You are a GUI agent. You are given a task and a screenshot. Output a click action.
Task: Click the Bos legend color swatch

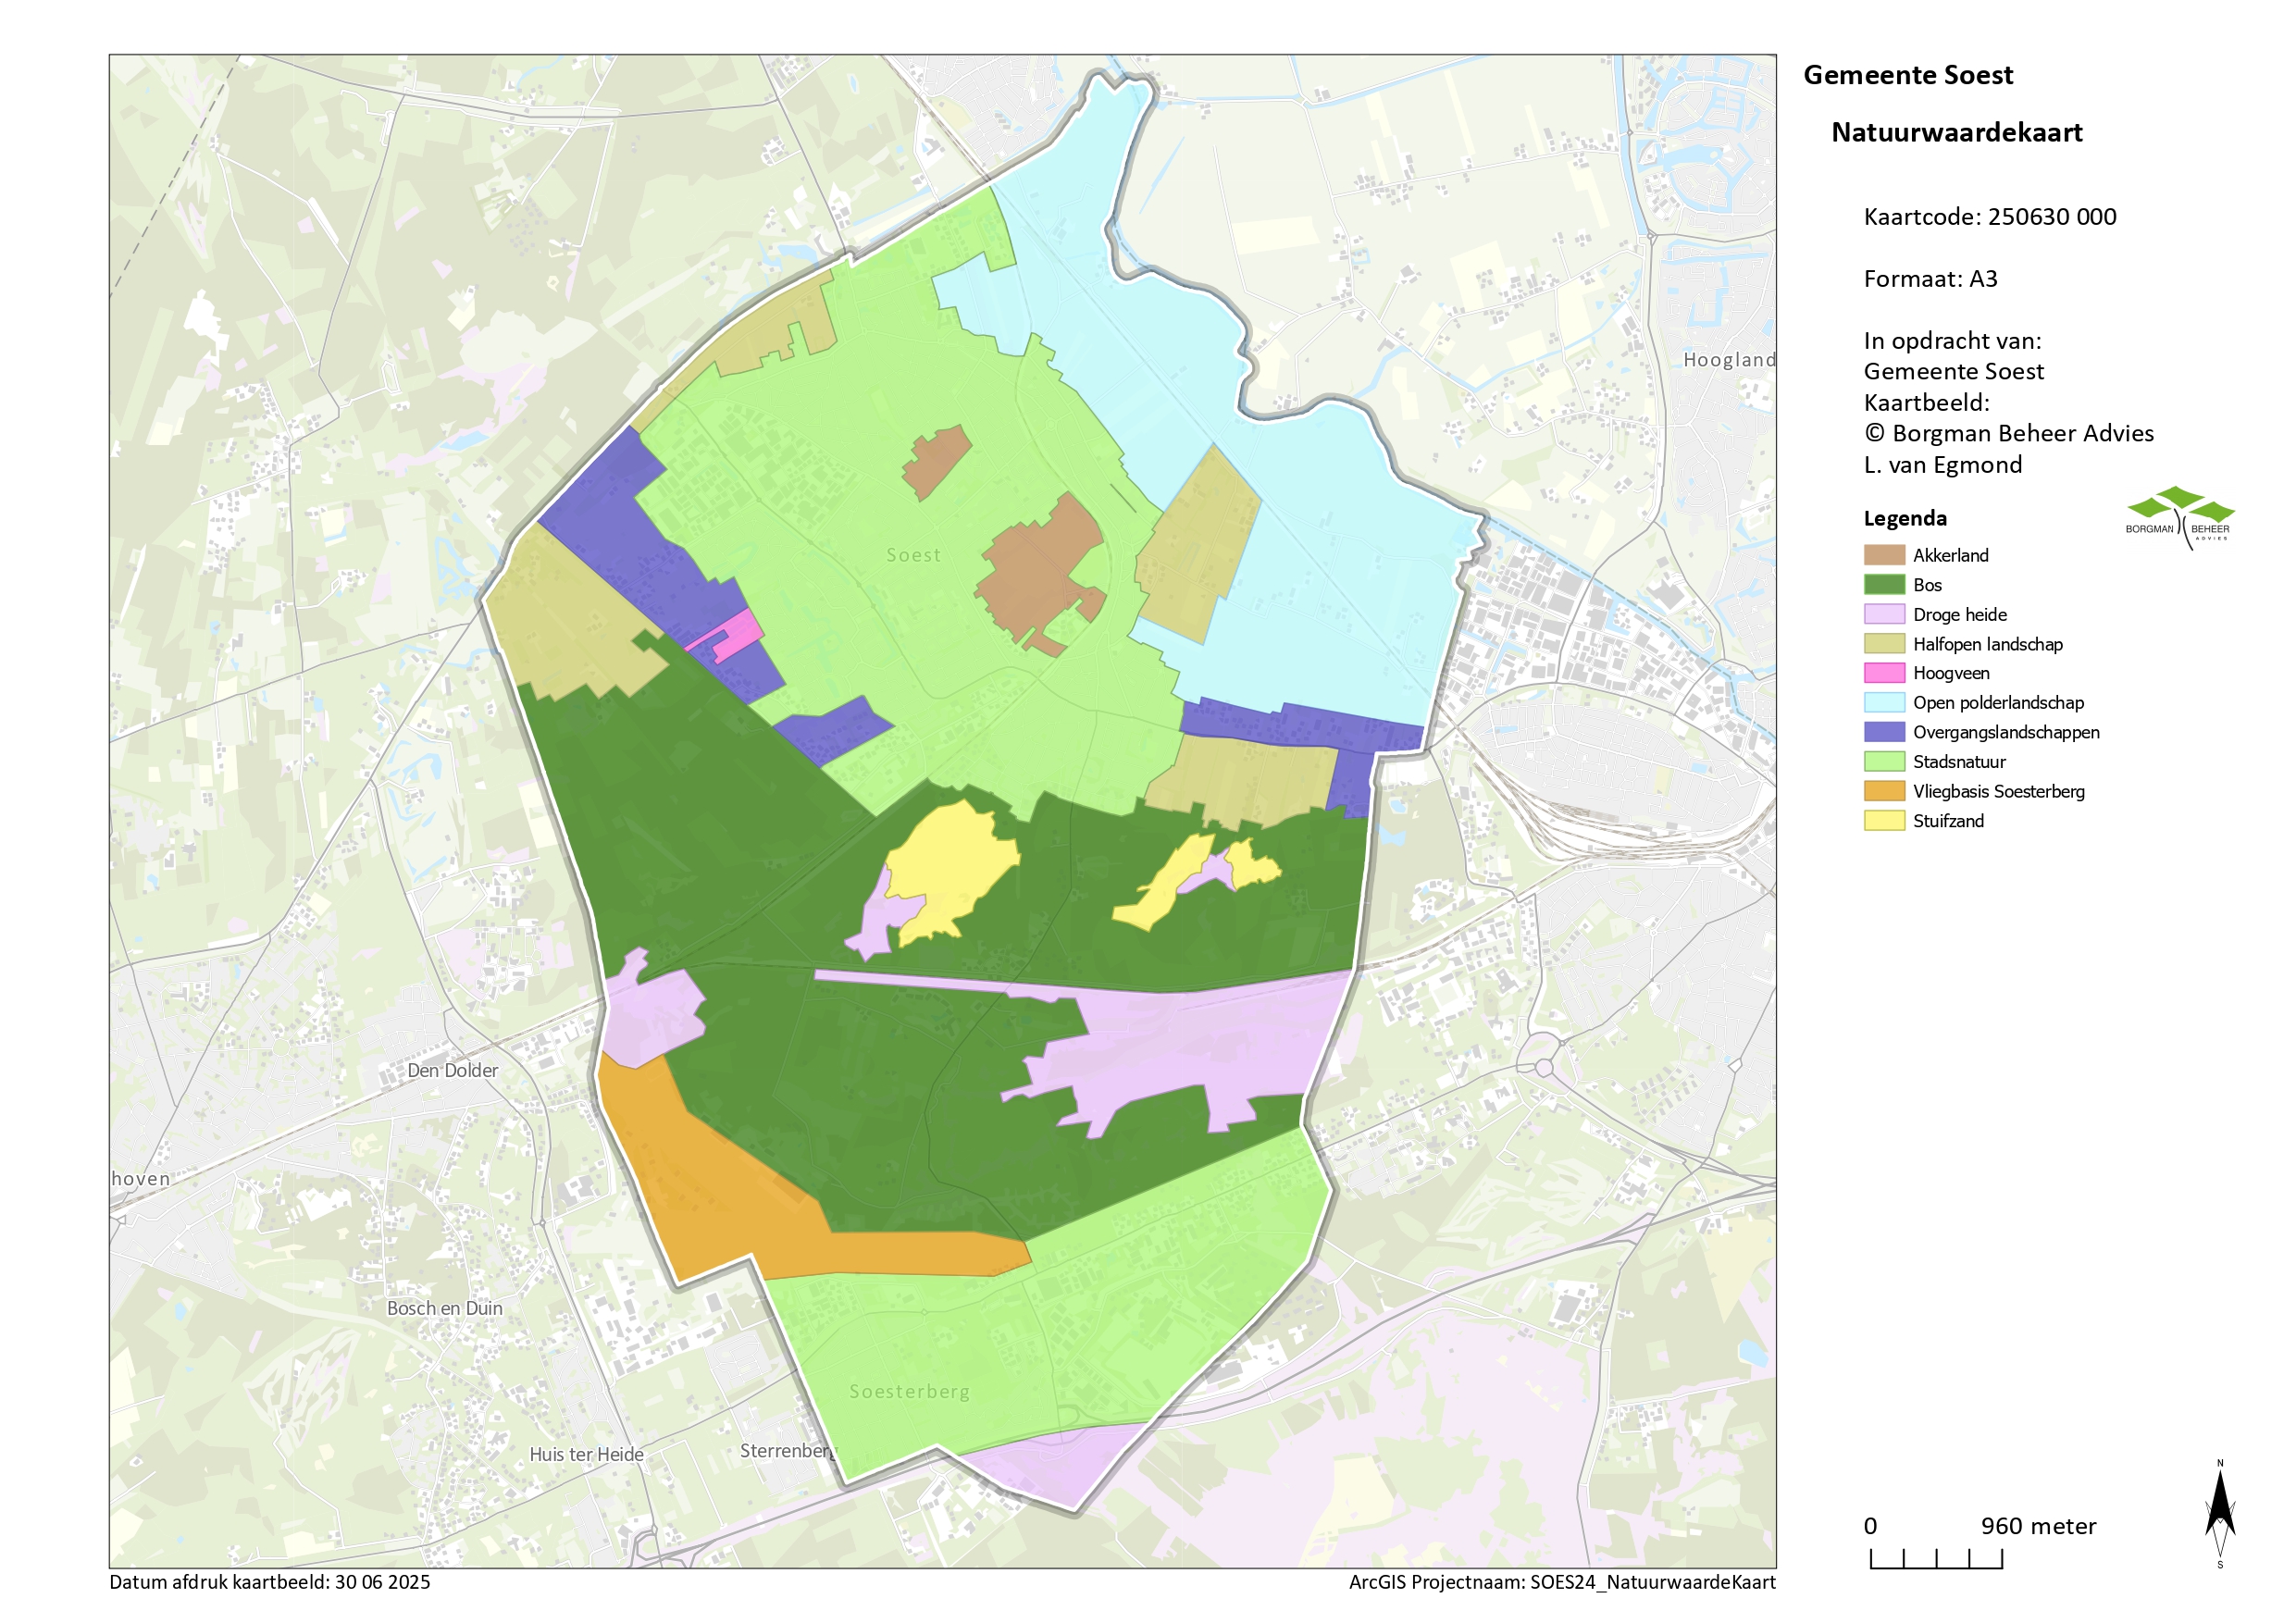point(1883,585)
